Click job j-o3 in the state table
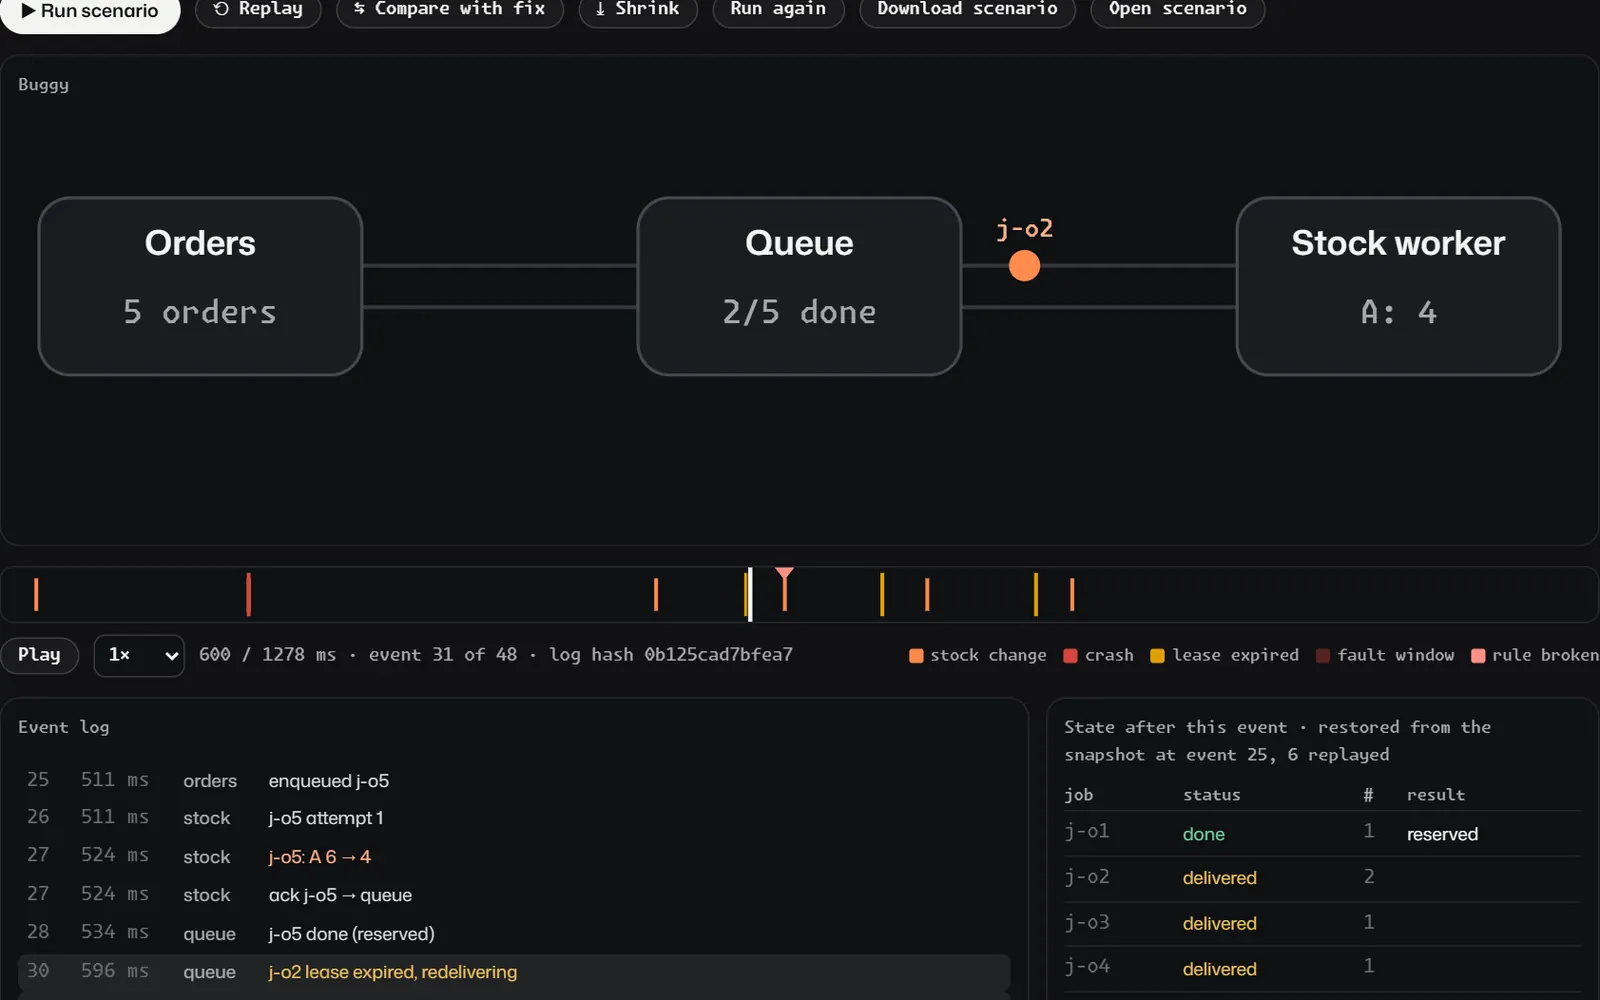Image resolution: width=1600 pixels, height=1000 pixels. click(x=1087, y=922)
